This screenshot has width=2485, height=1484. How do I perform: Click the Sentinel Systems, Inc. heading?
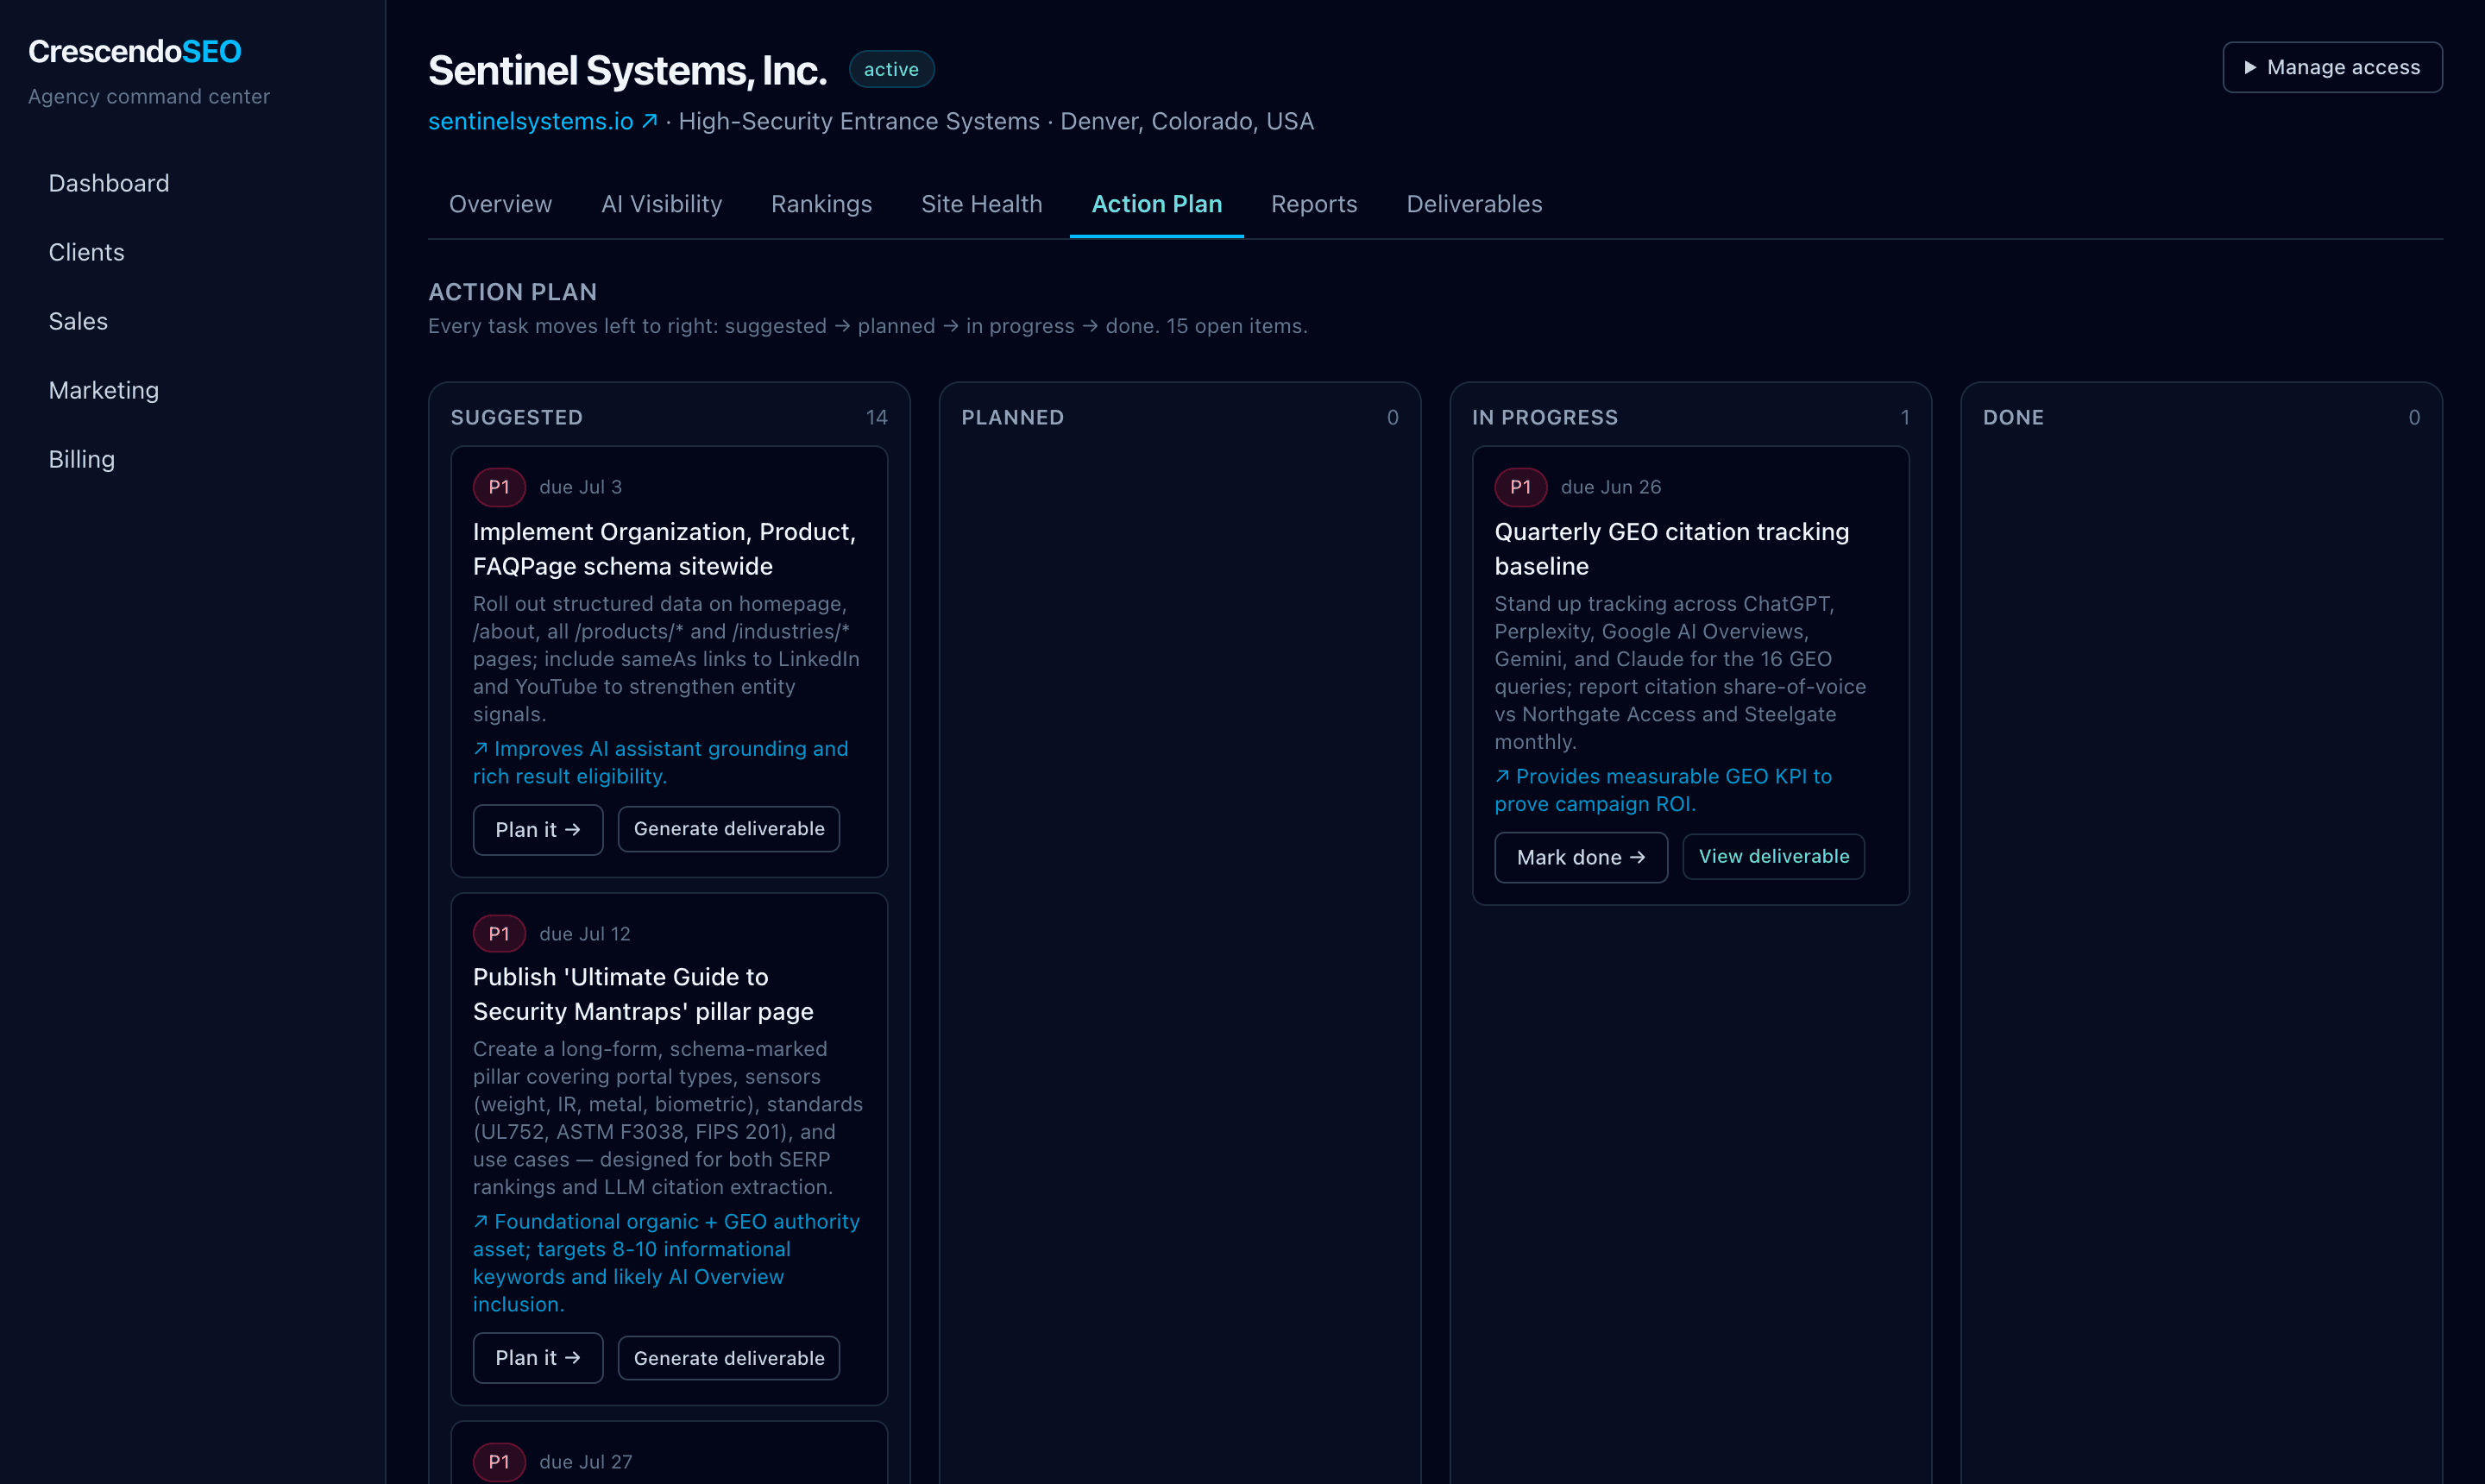[x=627, y=70]
